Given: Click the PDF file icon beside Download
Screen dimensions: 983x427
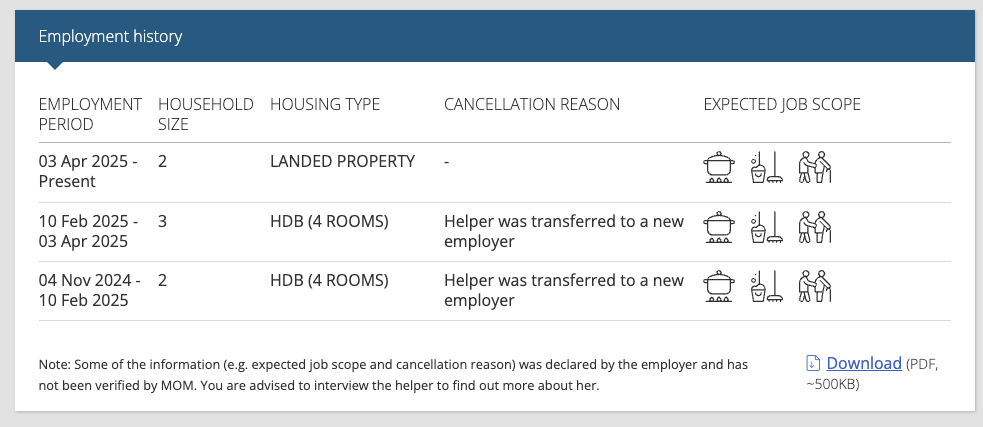Looking at the screenshot, I should 812,363.
